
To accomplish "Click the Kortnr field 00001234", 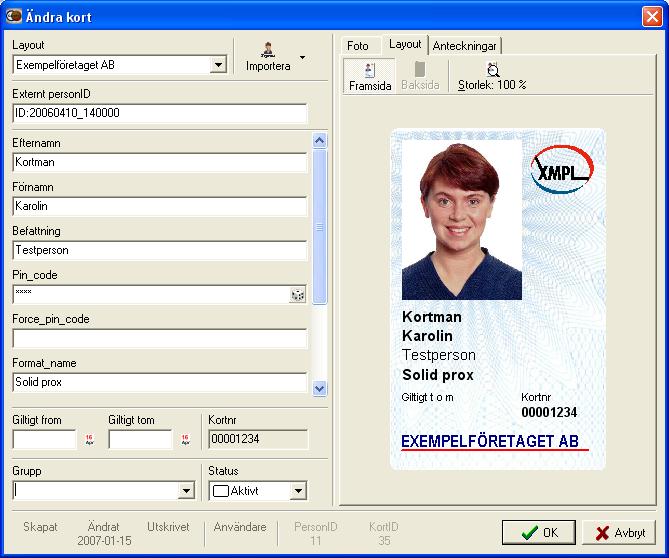I will coord(258,439).
